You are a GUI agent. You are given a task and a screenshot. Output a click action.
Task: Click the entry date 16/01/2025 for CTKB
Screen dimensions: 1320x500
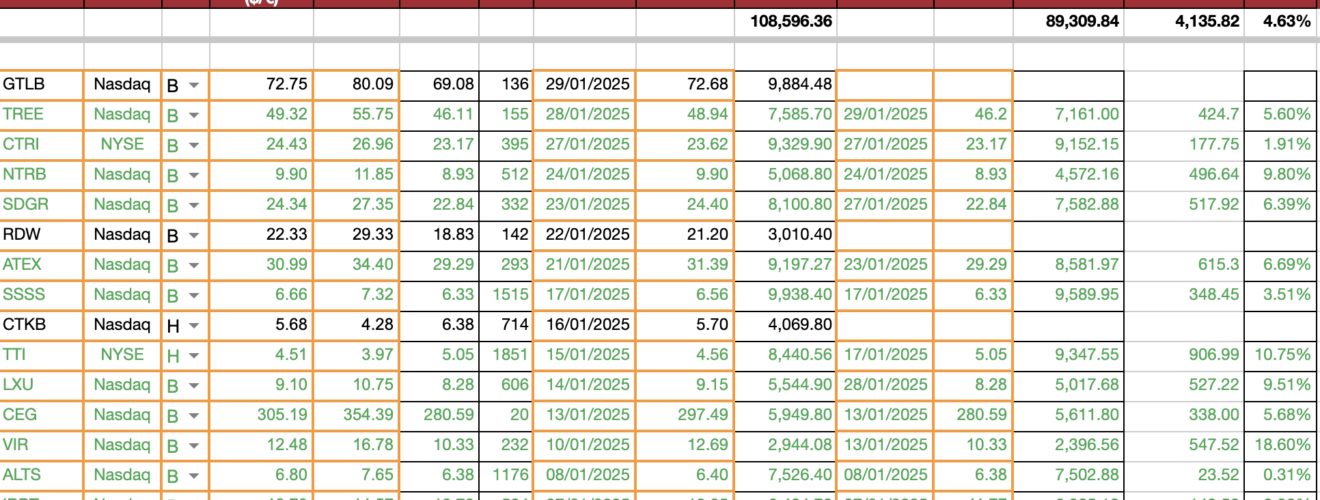585,325
